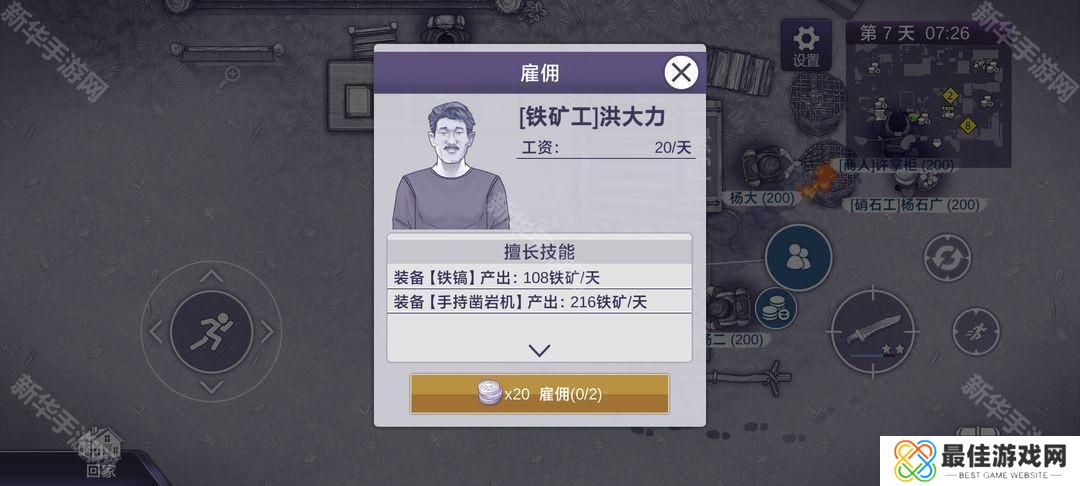Tap the 回家 house icon

(x=101, y=453)
